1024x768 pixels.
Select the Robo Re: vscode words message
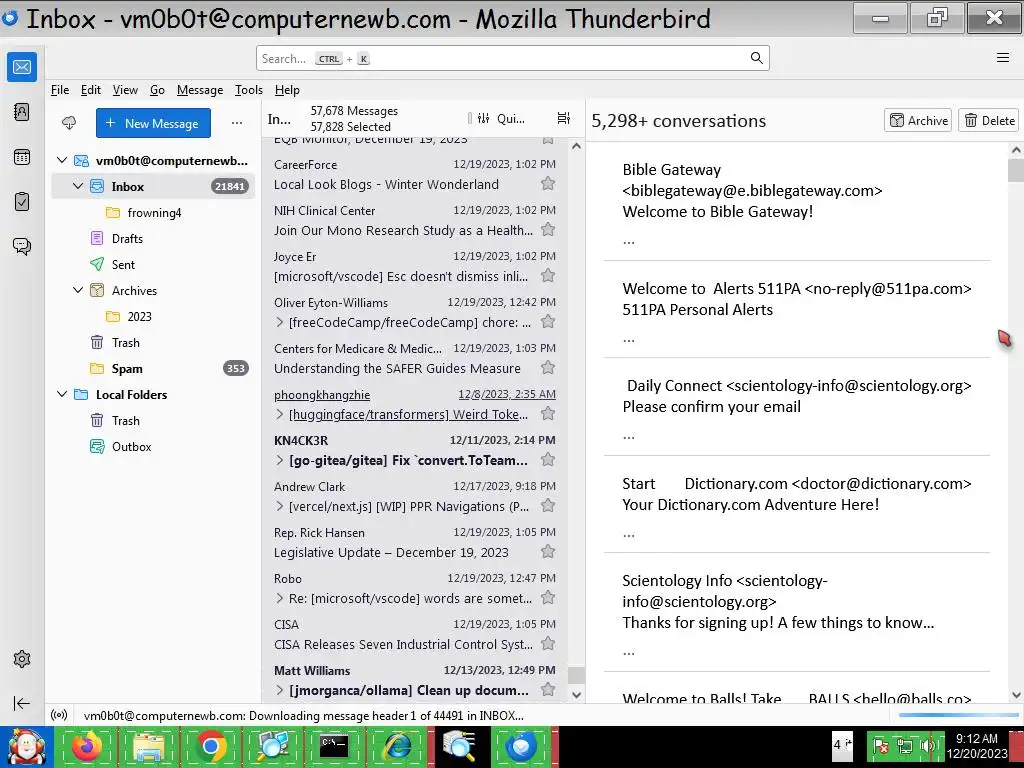click(415, 588)
